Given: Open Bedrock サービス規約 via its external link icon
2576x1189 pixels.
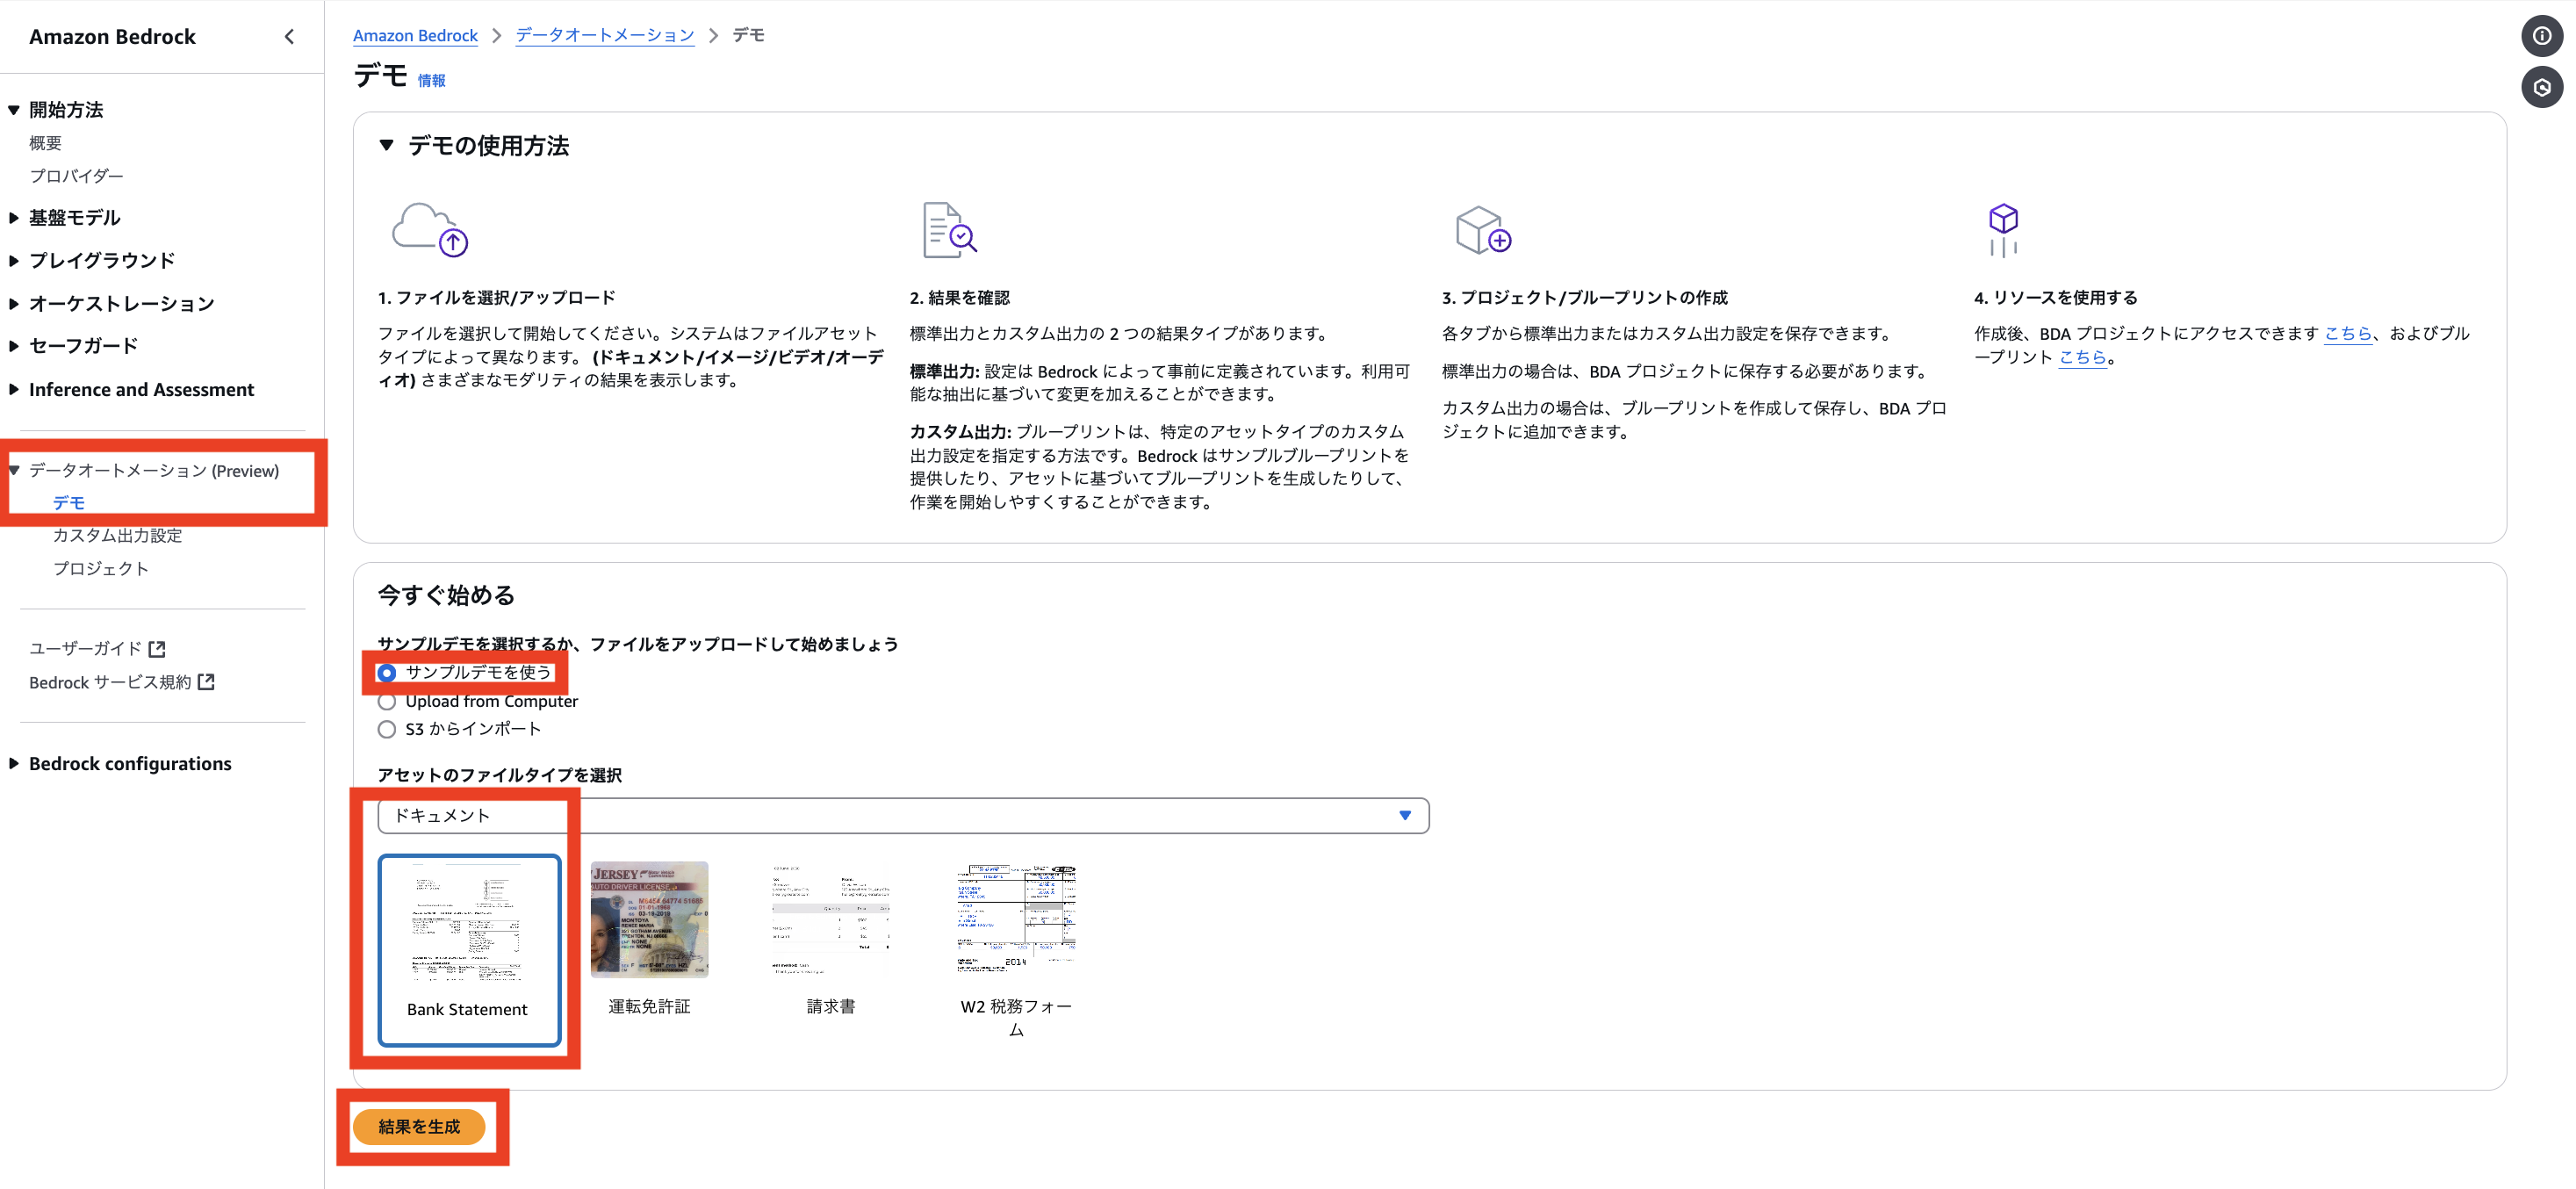Looking at the screenshot, I should 207,682.
